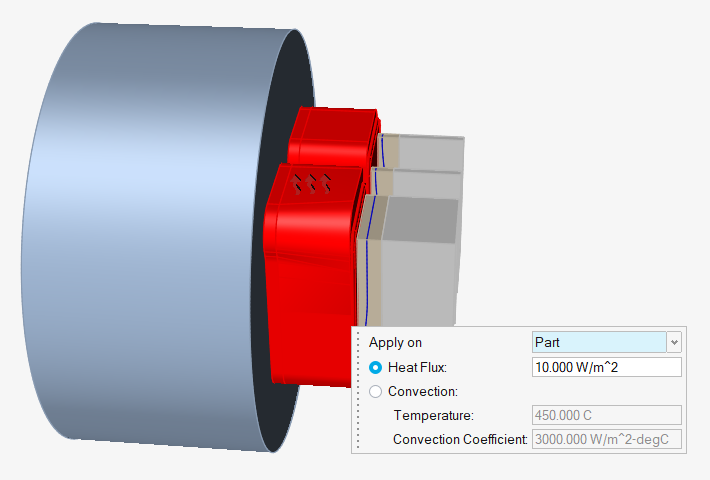This screenshot has width=710, height=480.
Task: Click the slotted vent holes on red part
Action: pos(313,182)
